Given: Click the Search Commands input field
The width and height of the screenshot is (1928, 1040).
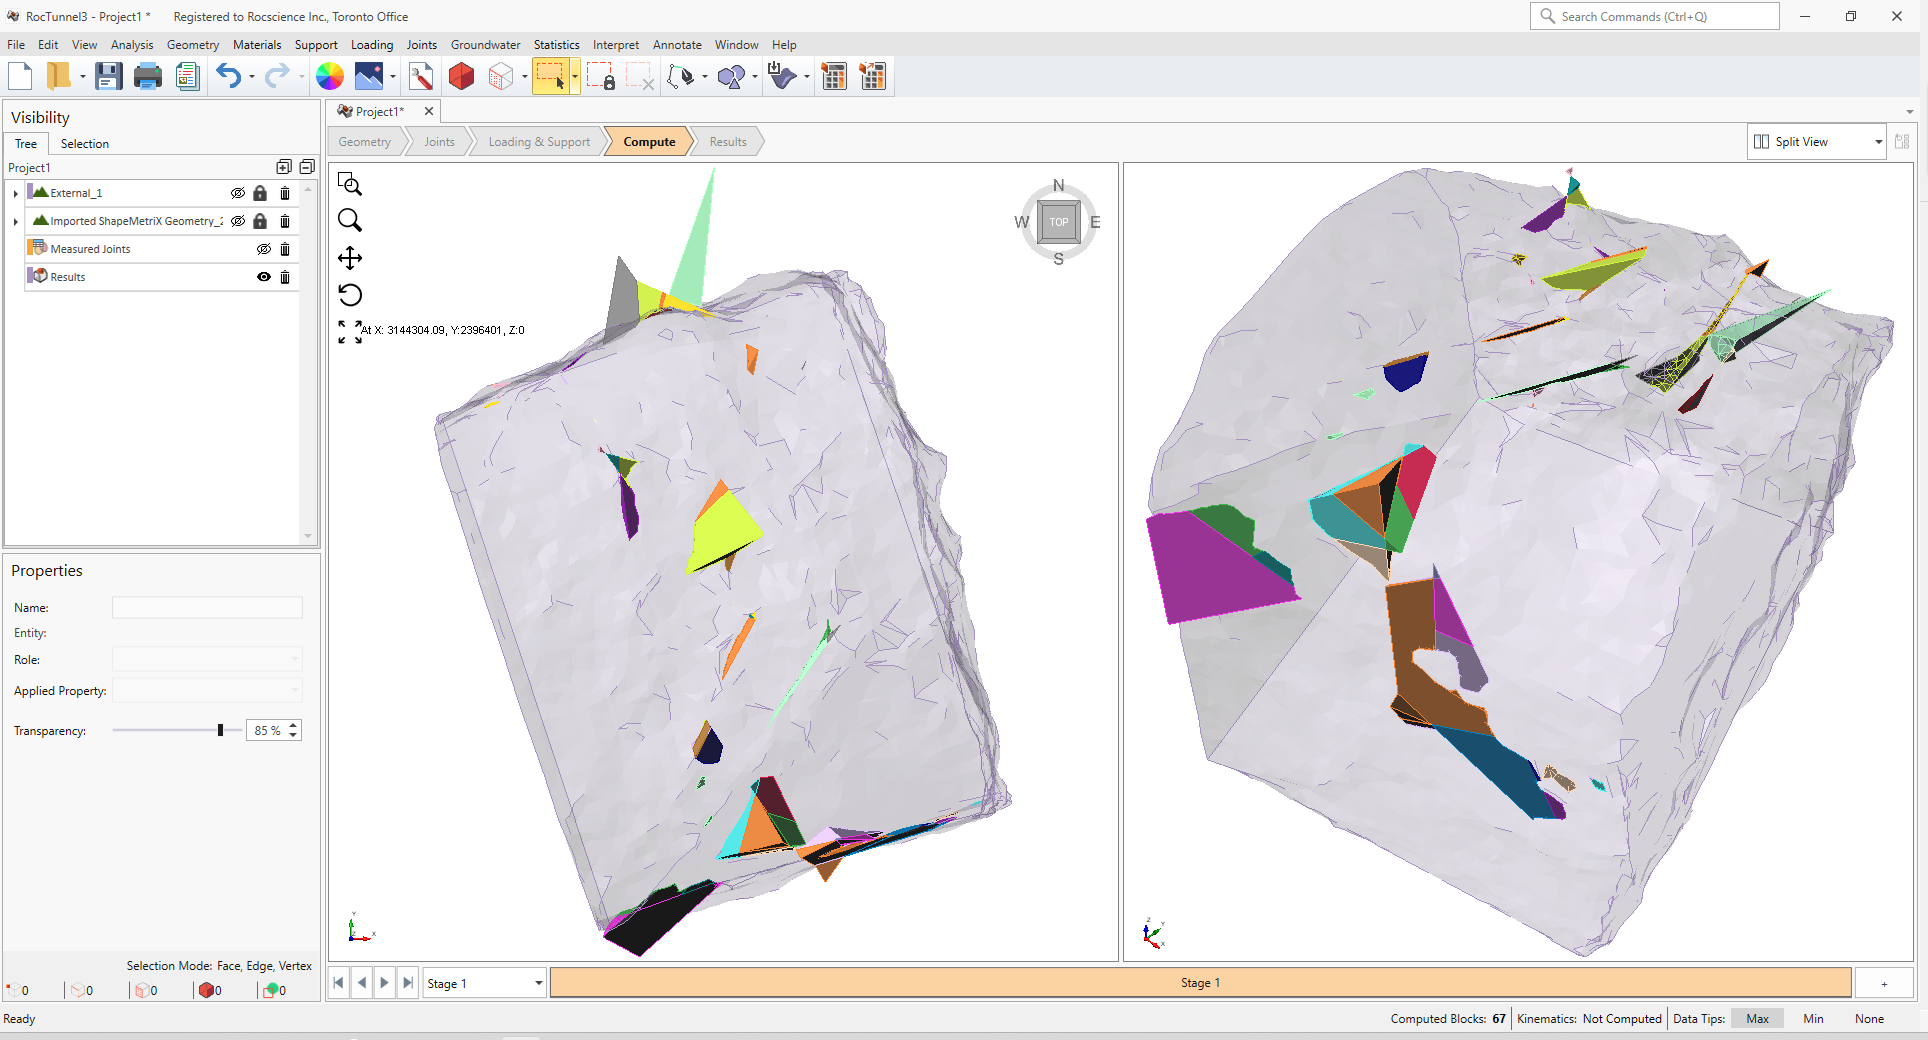Looking at the screenshot, I should (x=1654, y=16).
